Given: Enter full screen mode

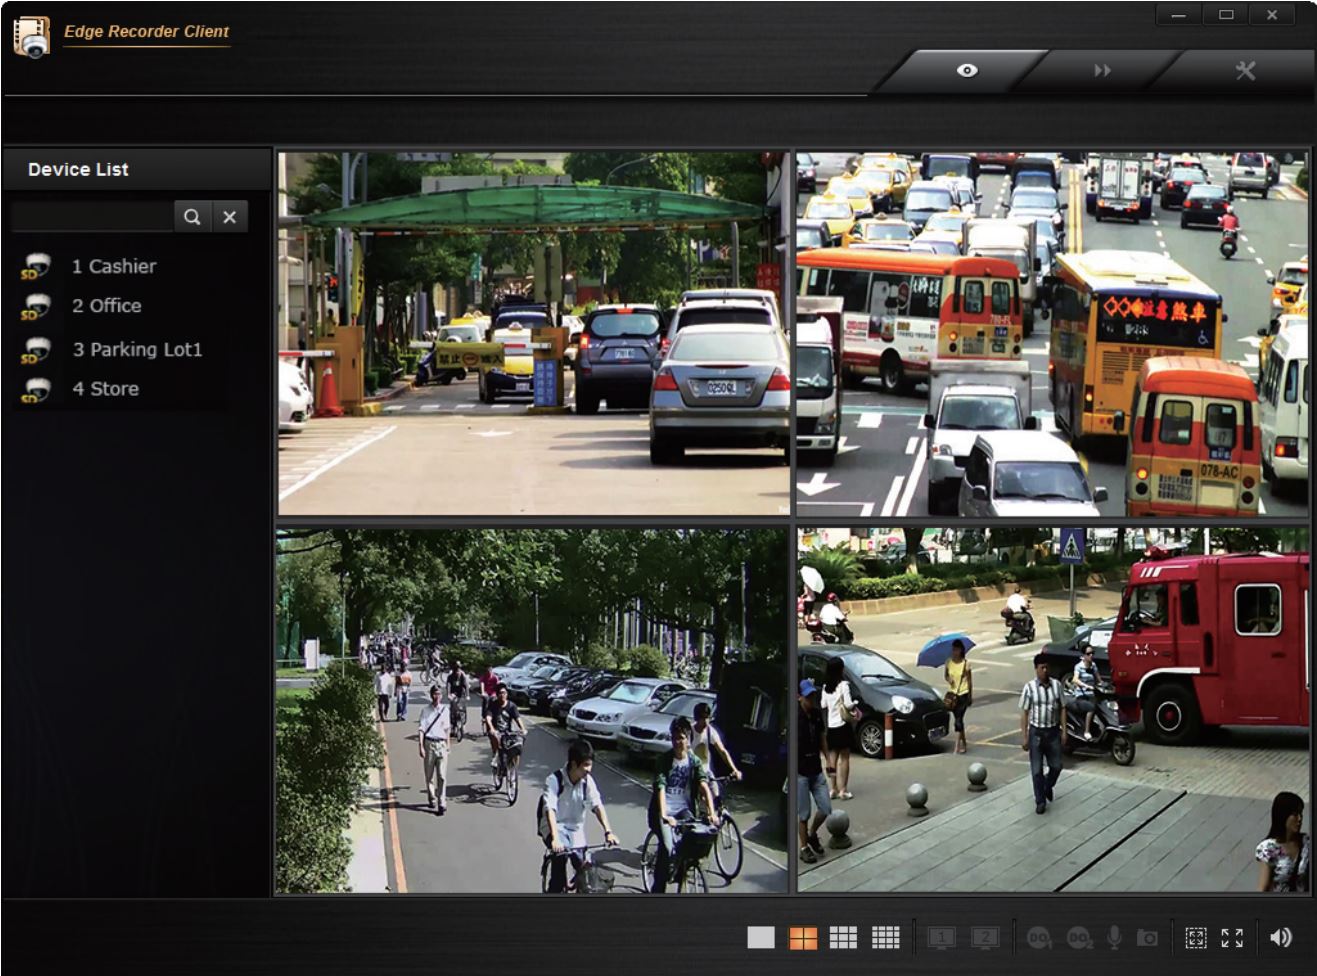Looking at the screenshot, I should (1232, 937).
